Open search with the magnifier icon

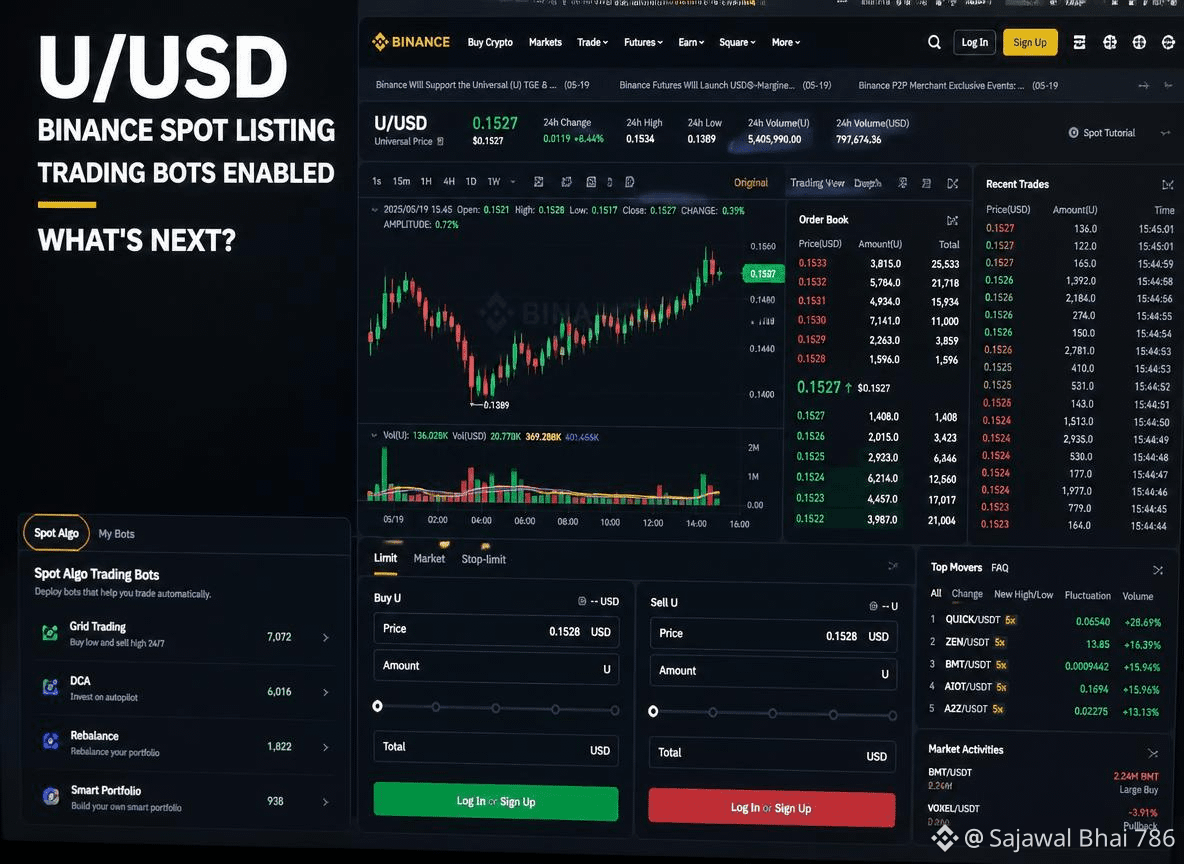(934, 42)
